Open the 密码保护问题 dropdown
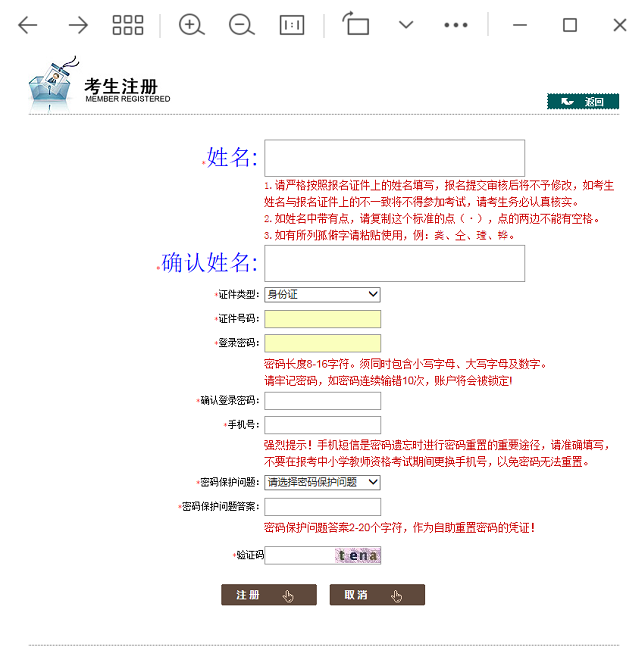Image resolution: width=643 pixels, height=649 pixels. click(322, 482)
